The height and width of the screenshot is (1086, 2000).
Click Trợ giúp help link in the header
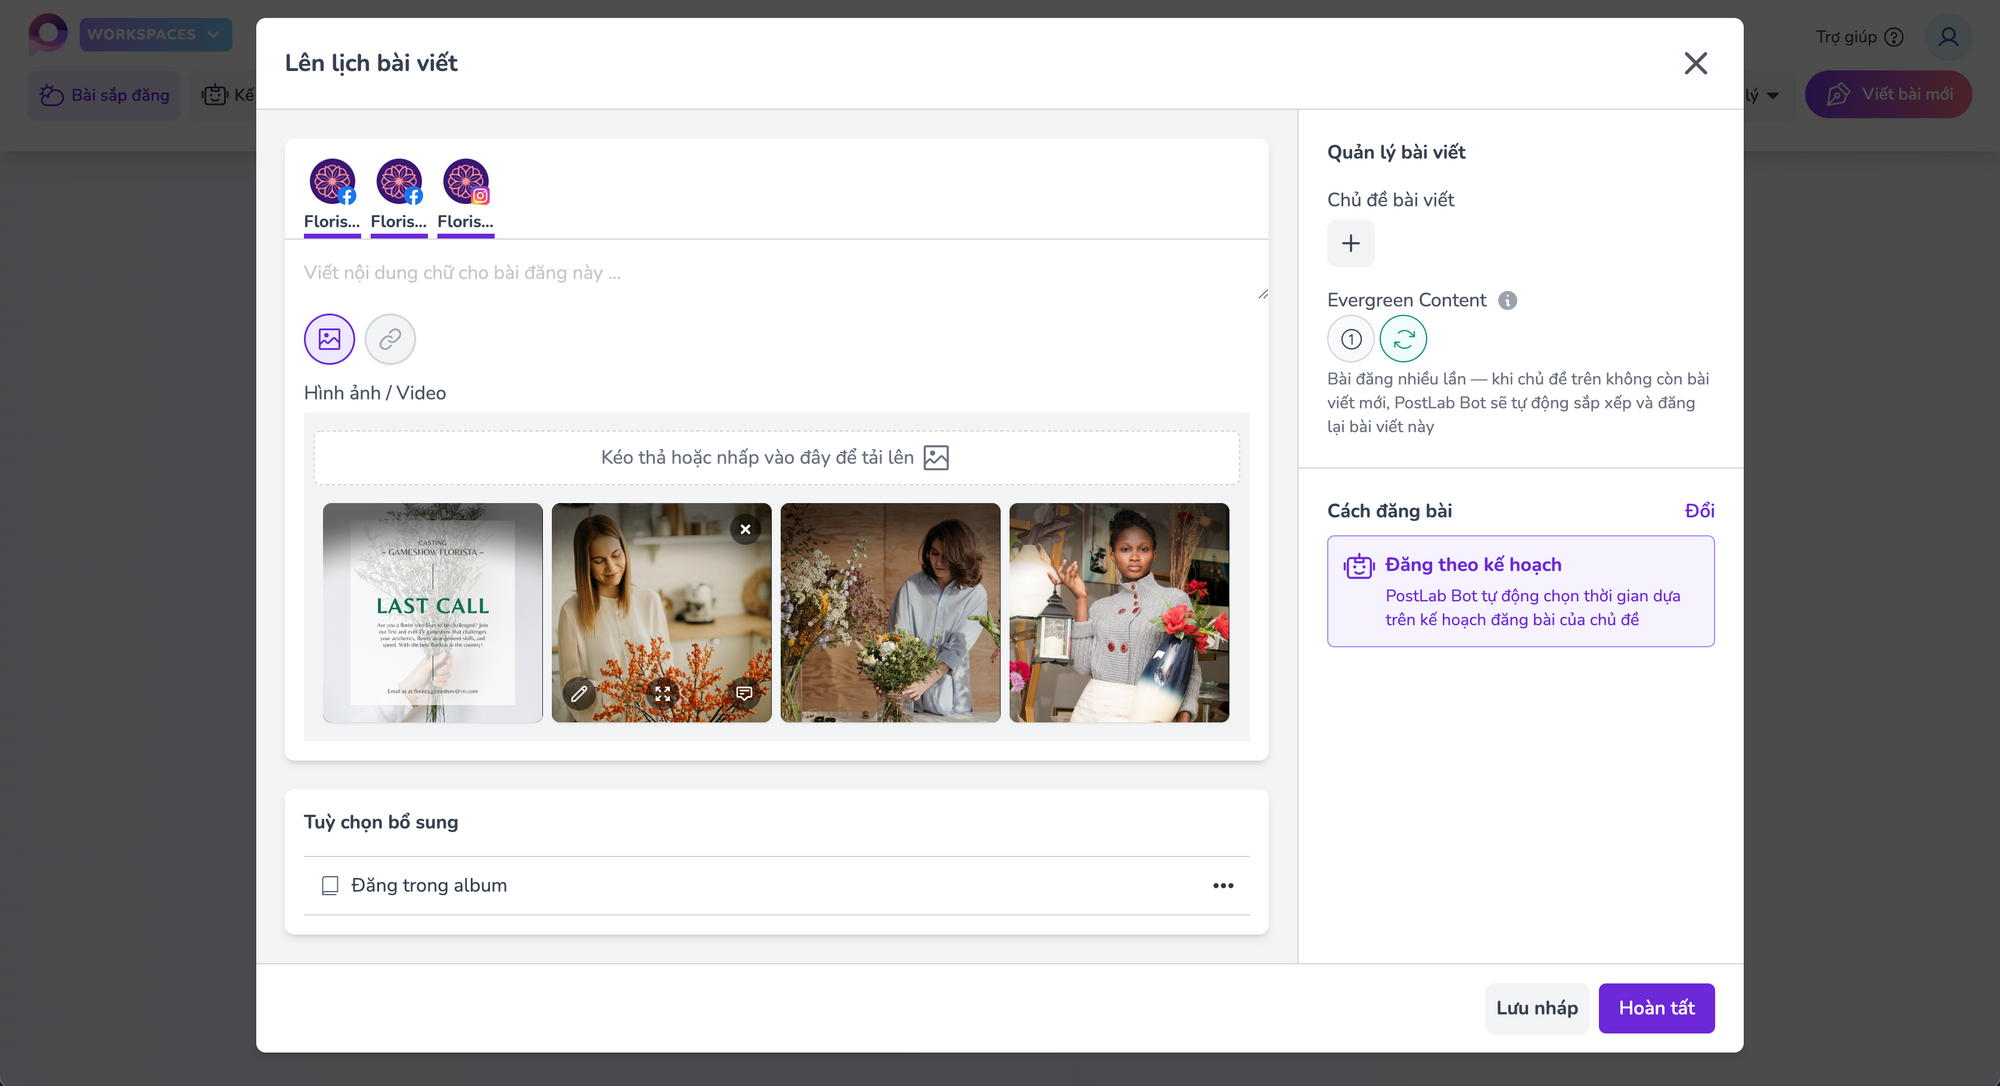[x=1860, y=37]
